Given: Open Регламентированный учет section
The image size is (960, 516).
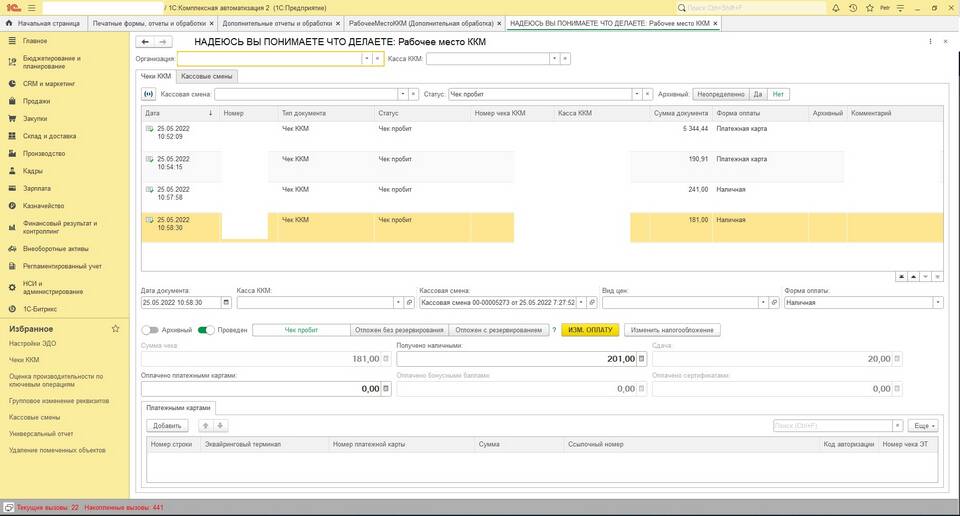Looking at the screenshot, I should 62,266.
